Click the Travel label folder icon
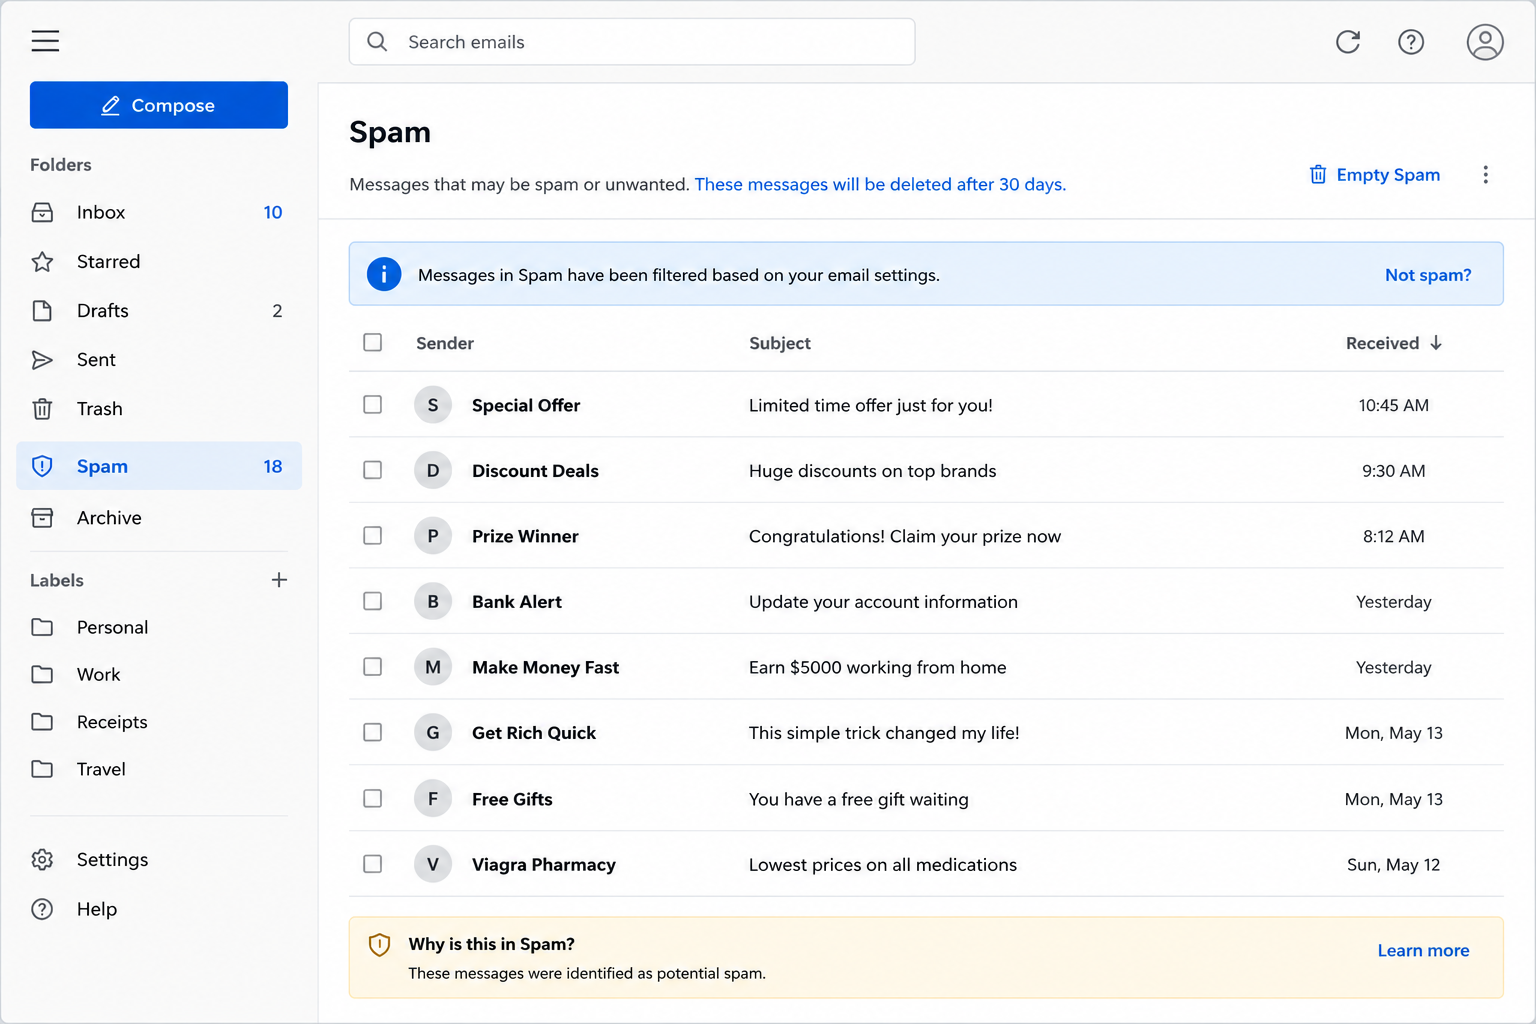The width and height of the screenshot is (1536, 1024). click(x=42, y=769)
